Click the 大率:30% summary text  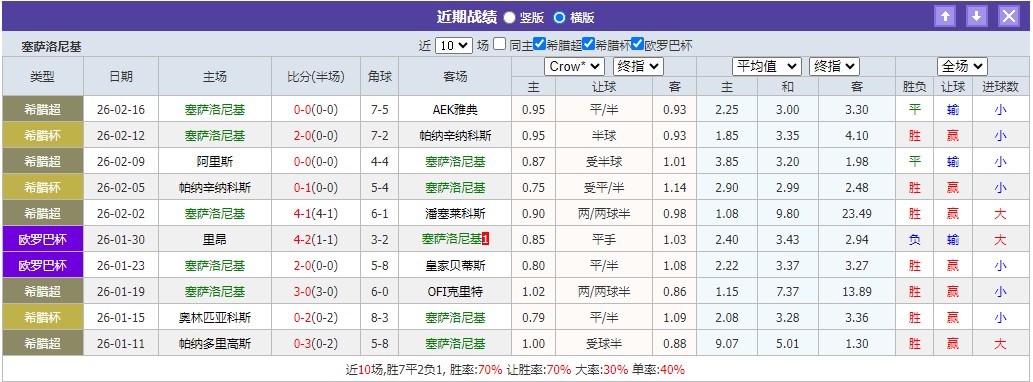[600, 369]
